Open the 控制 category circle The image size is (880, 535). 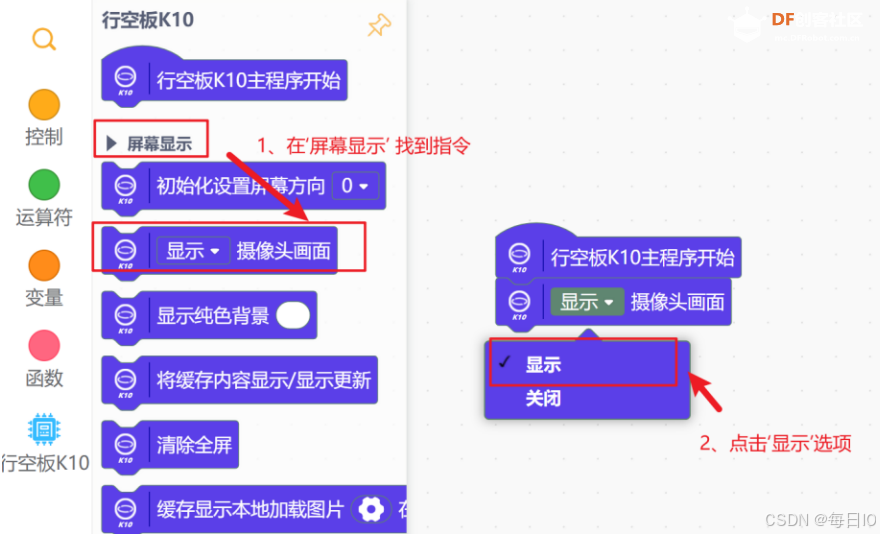(44, 104)
